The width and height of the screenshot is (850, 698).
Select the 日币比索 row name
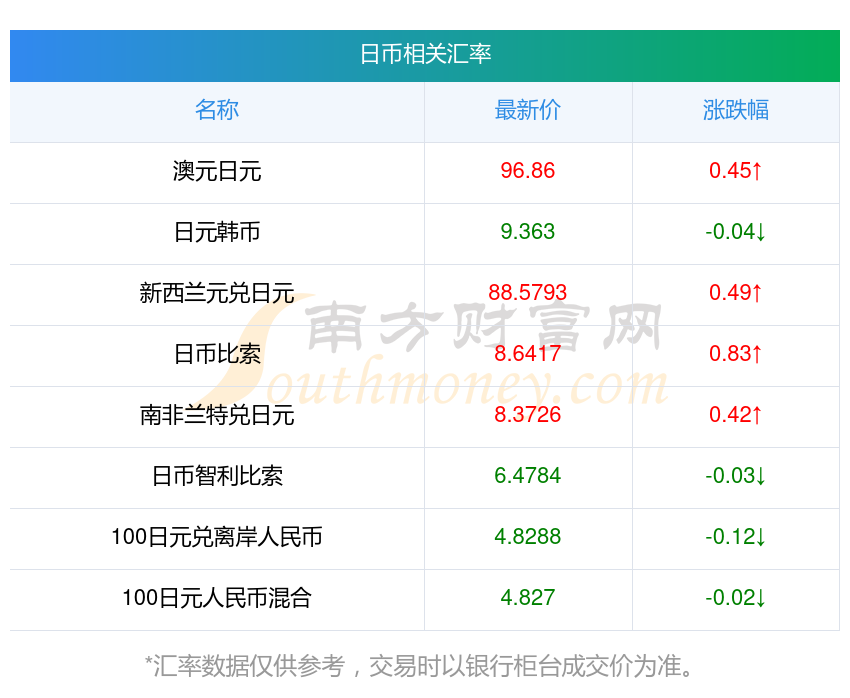point(217,354)
